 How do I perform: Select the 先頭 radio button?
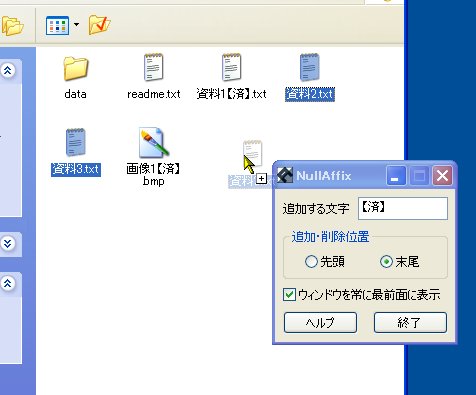click(x=311, y=262)
